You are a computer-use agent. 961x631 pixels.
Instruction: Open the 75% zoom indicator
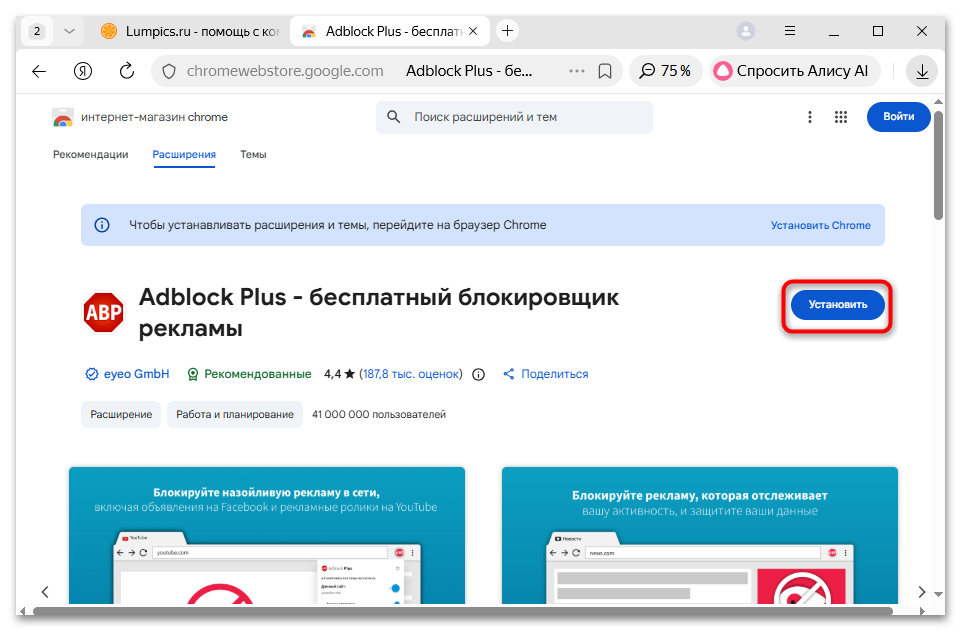tap(665, 72)
